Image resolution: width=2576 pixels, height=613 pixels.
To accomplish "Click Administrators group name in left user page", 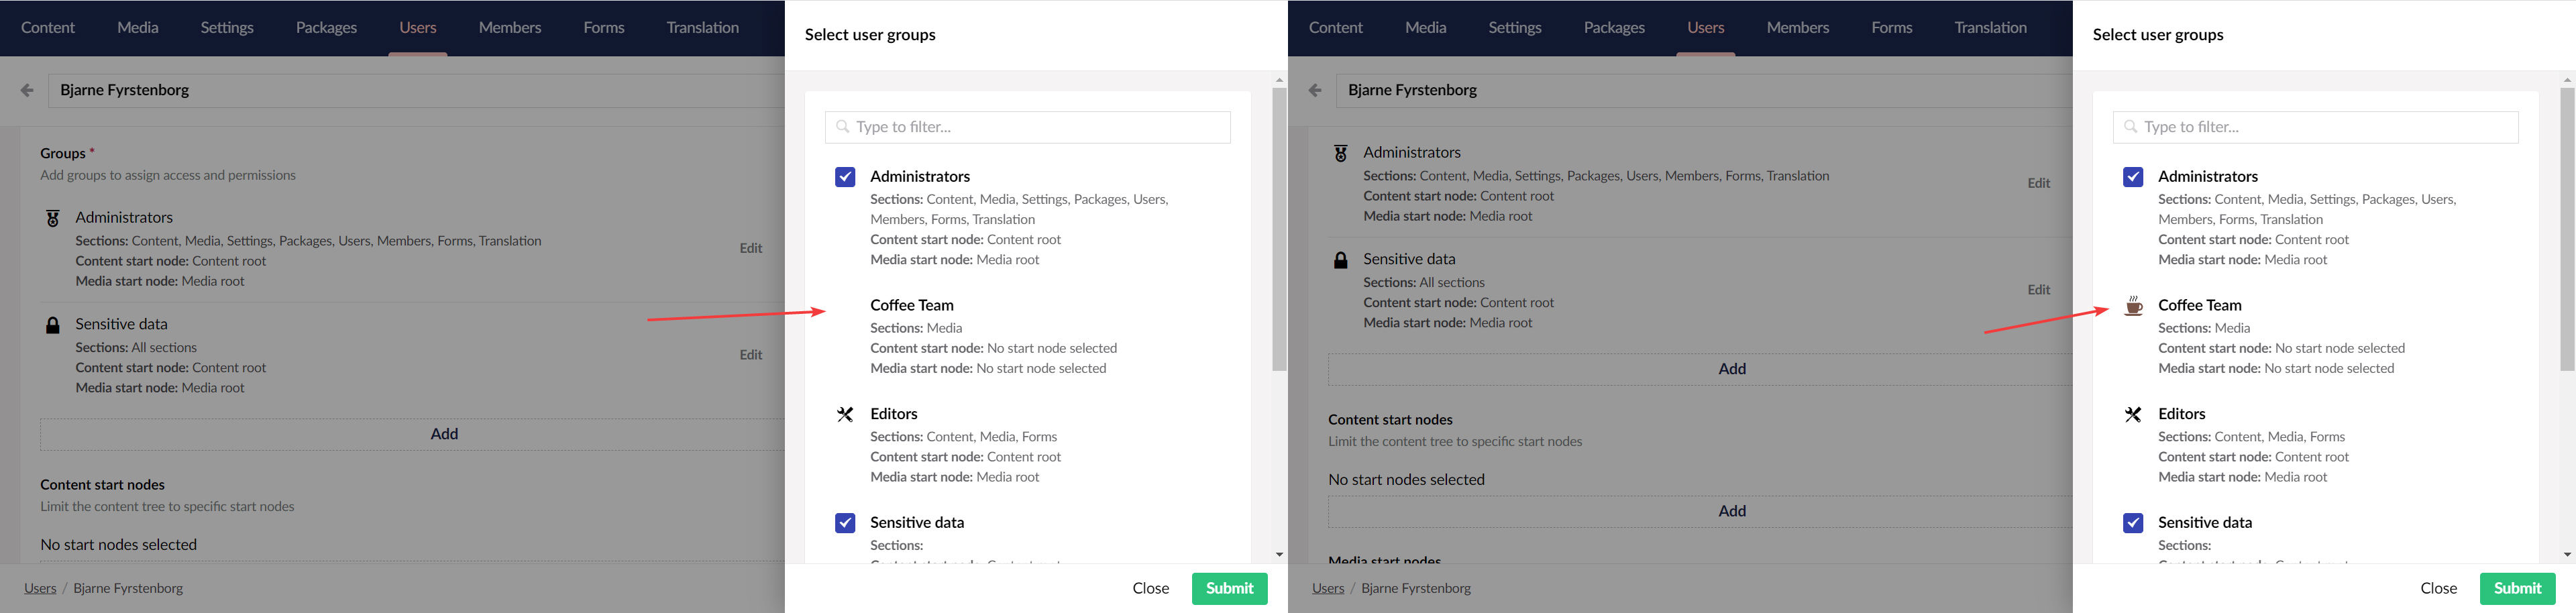I will 124,218.
